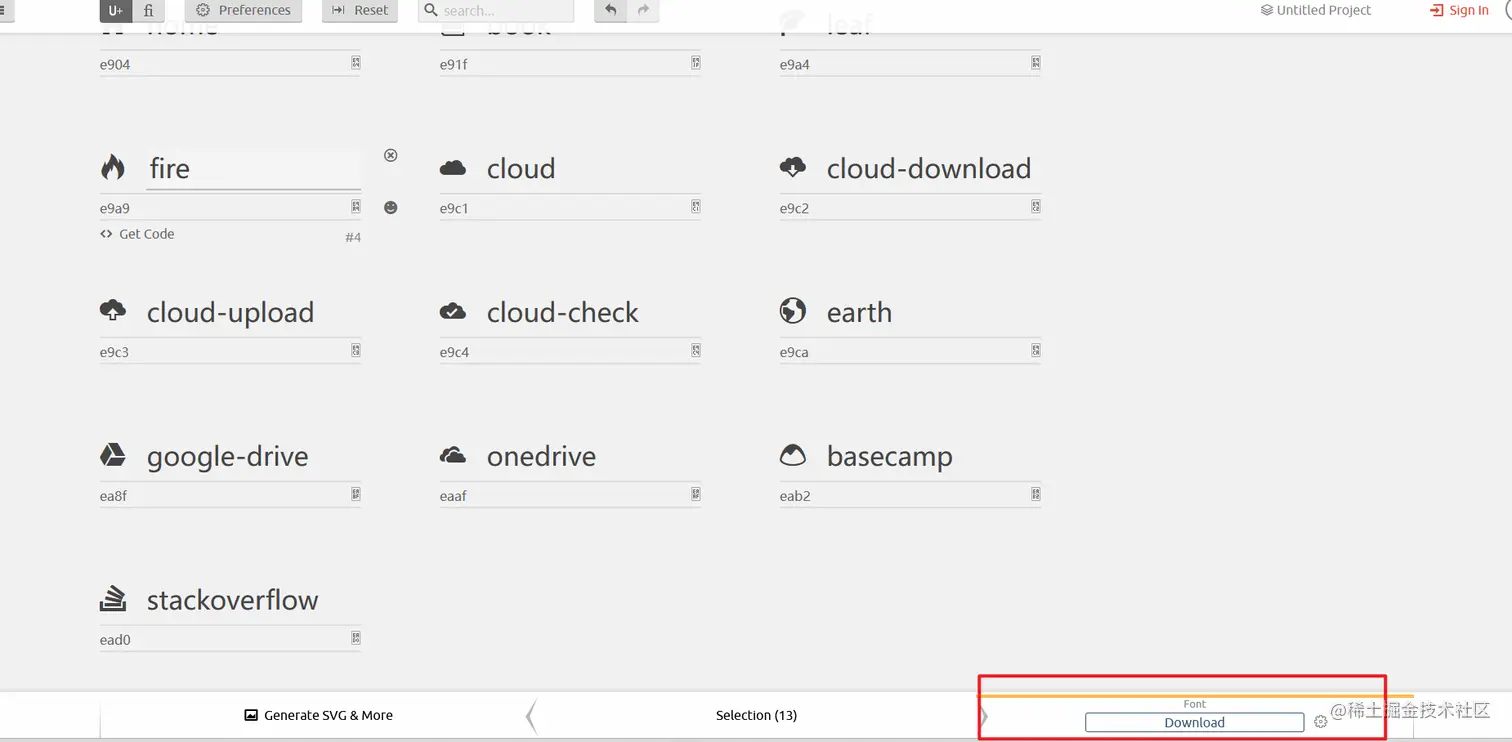Image resolution: width=1512 pixels, height=742 pixels.
Task: Click the character icon in the e9a9 field
Action: pos(356,207)
